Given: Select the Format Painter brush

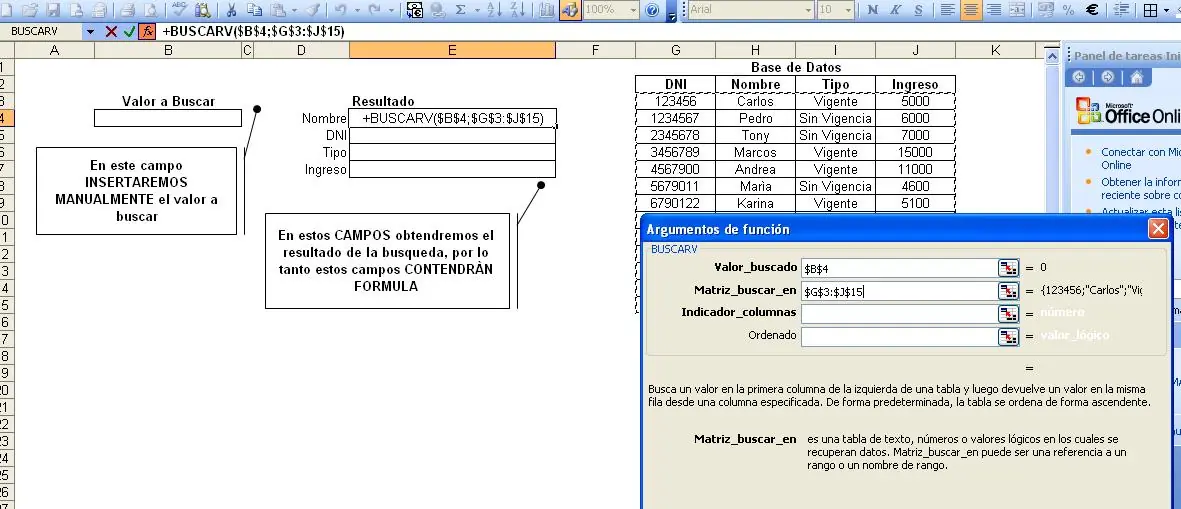Looking at the screenshot, I should [313, 10].
